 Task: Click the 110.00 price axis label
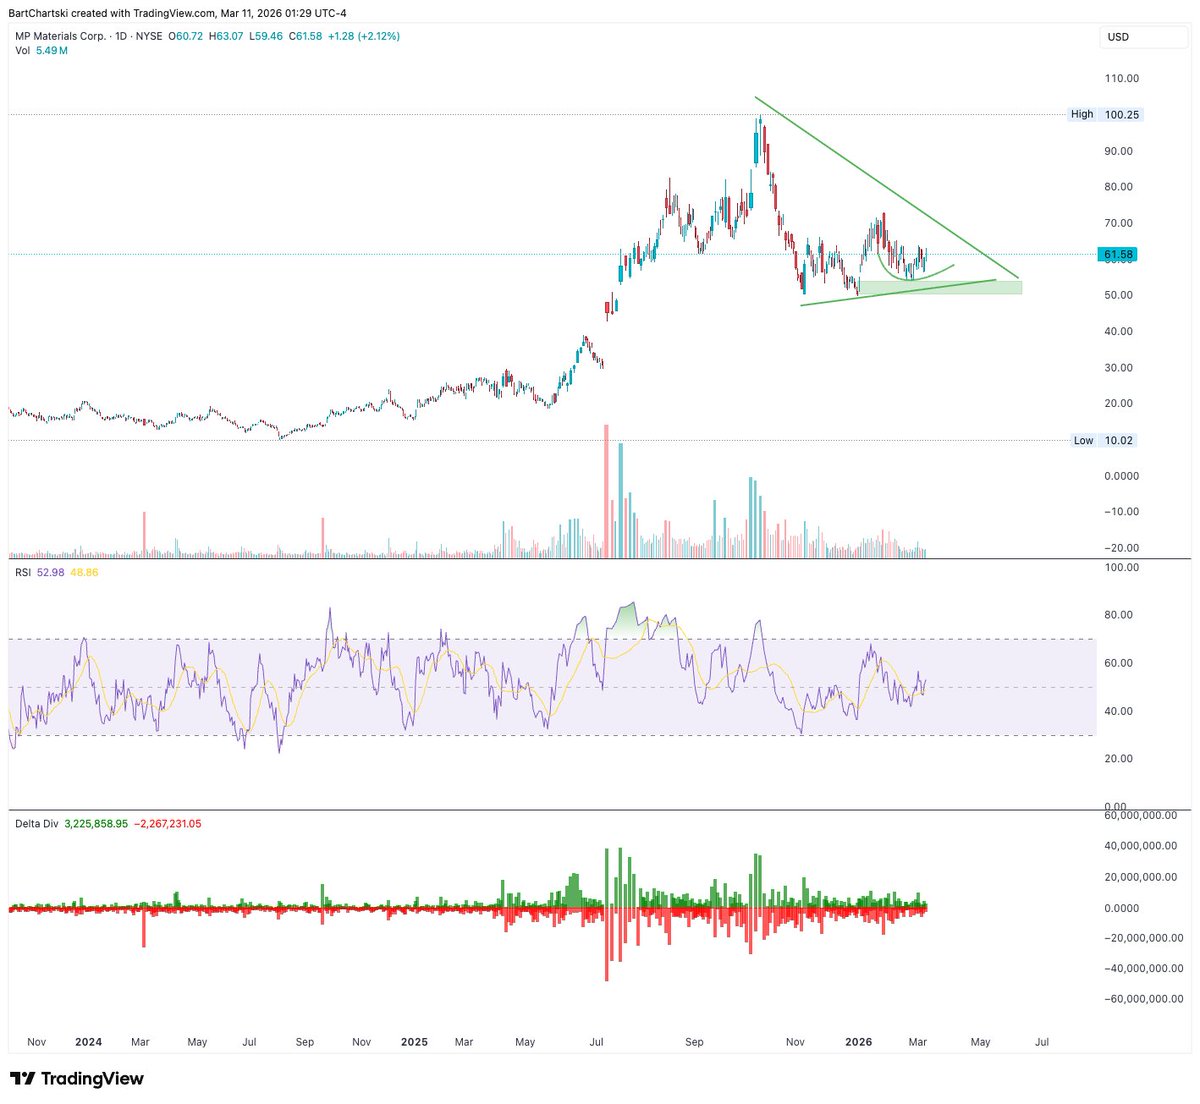(x=1121, y=78)
